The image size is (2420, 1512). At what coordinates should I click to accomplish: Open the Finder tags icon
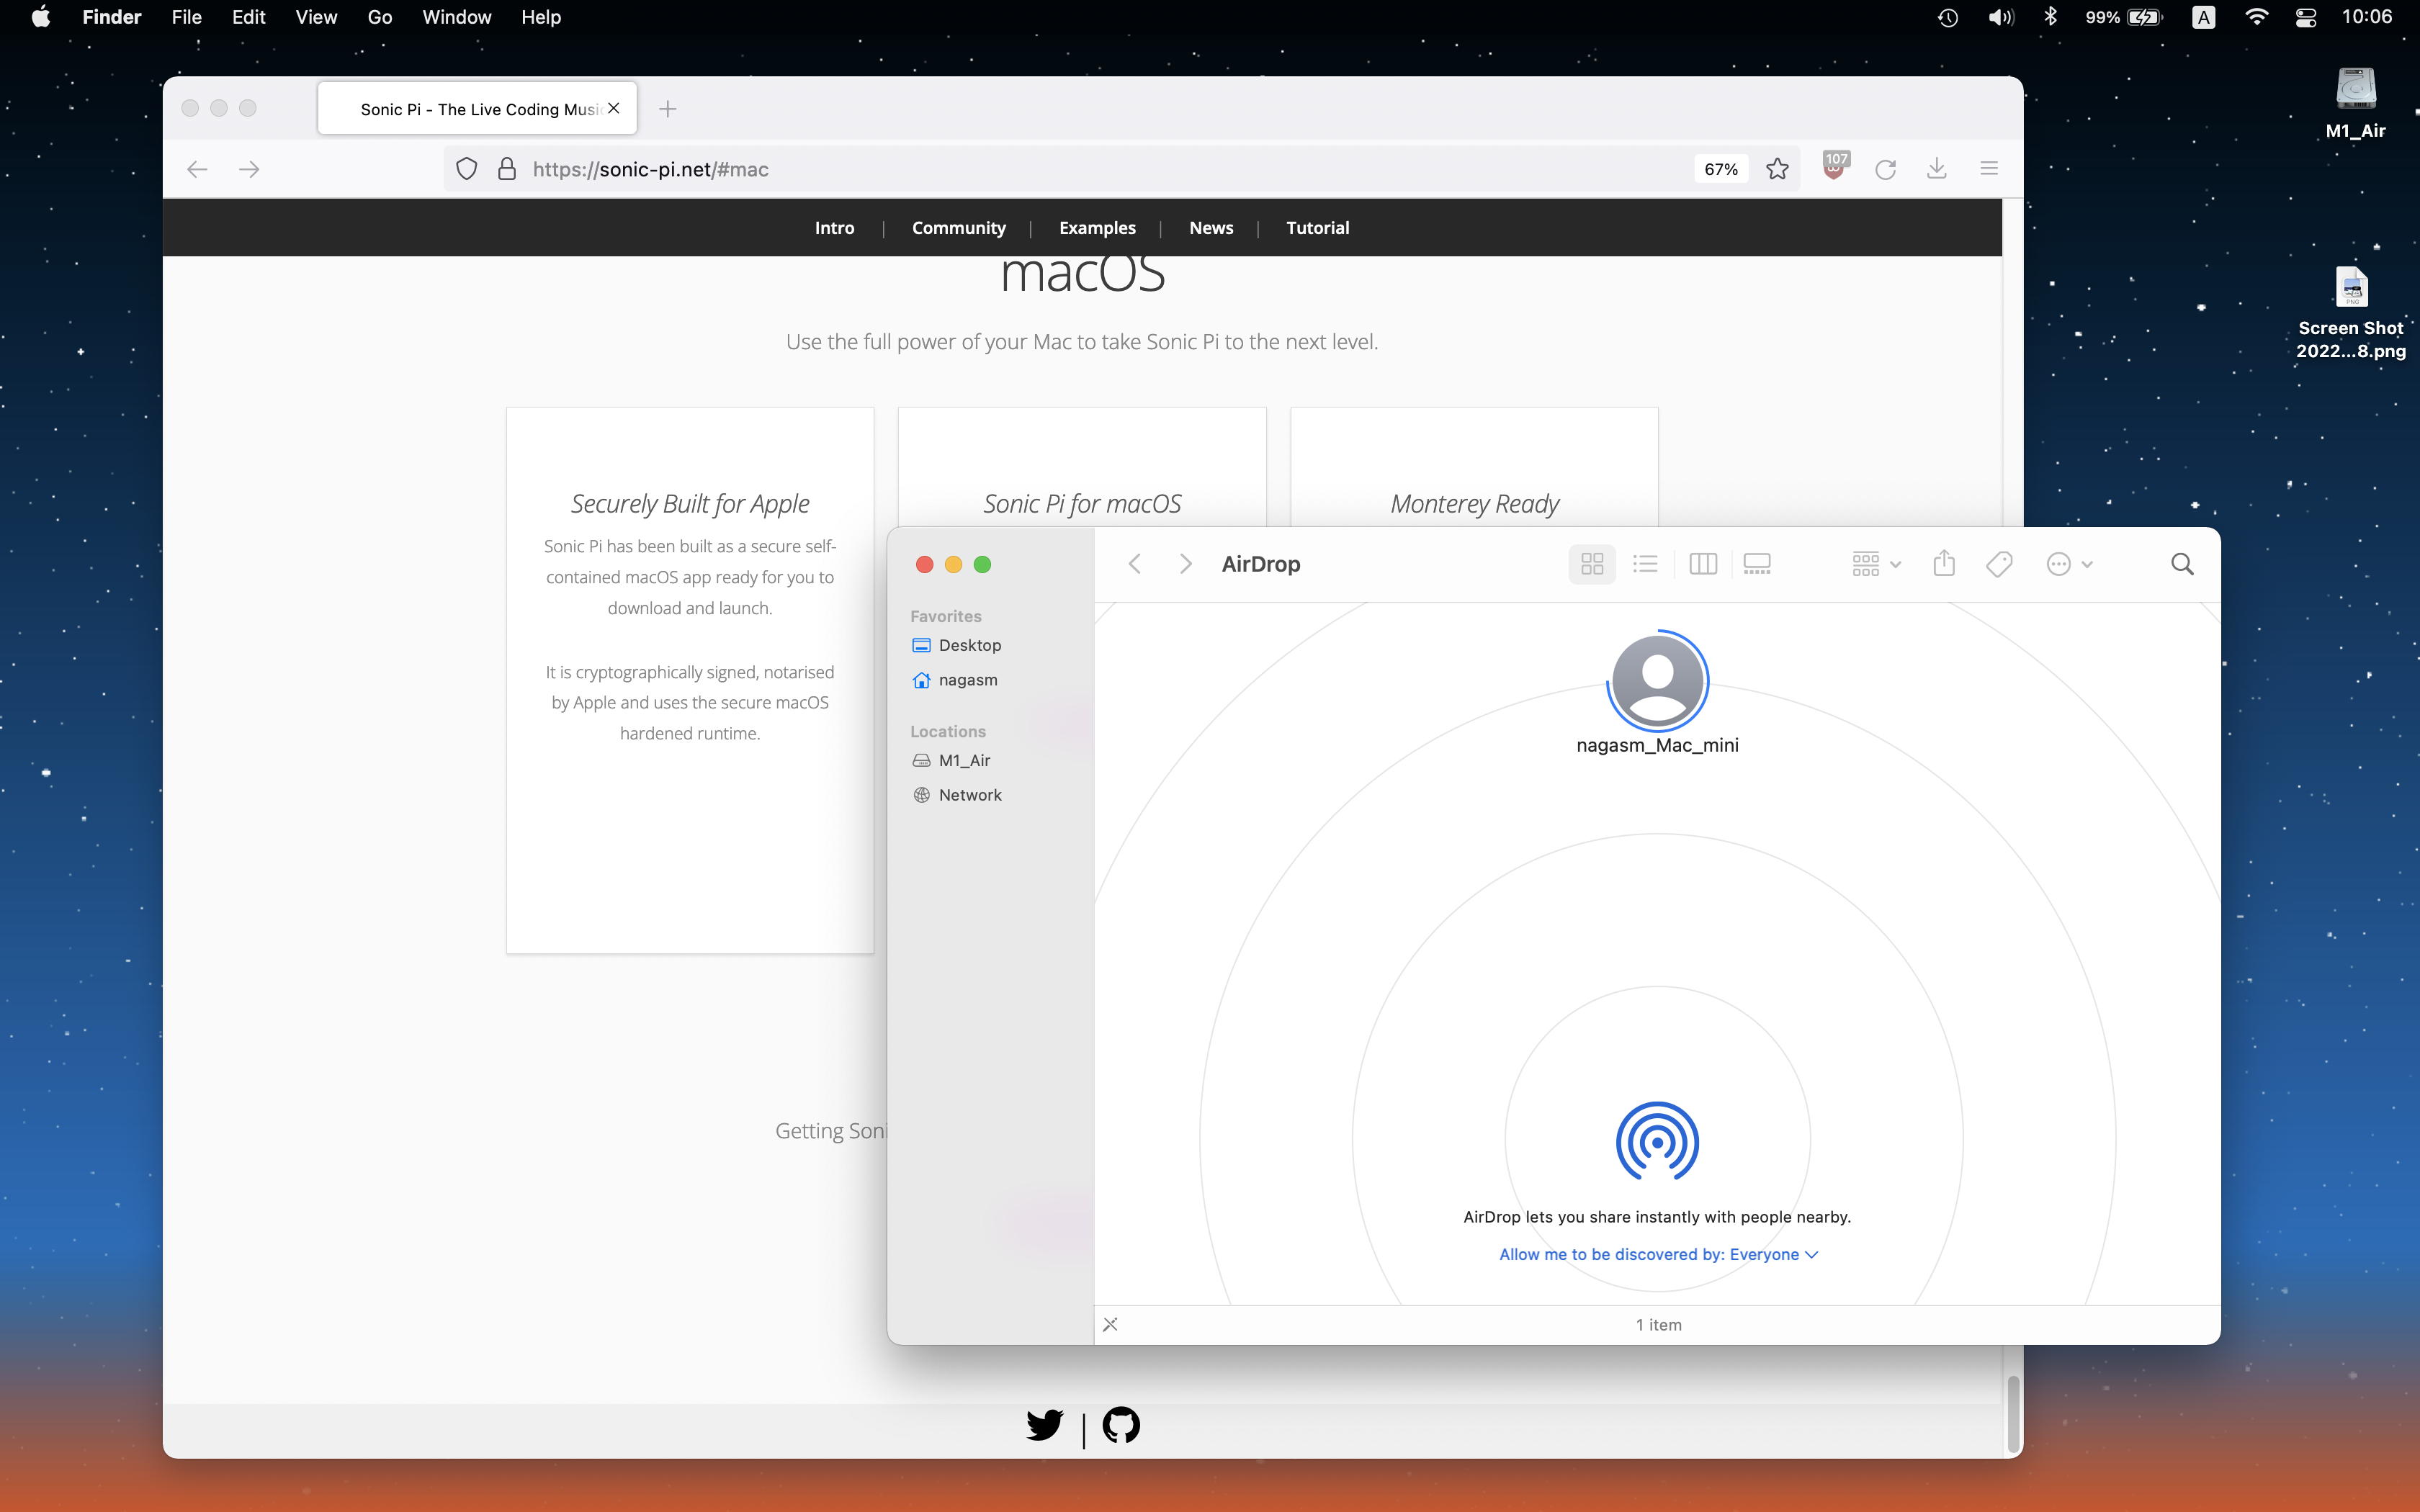click(1999, 564)
